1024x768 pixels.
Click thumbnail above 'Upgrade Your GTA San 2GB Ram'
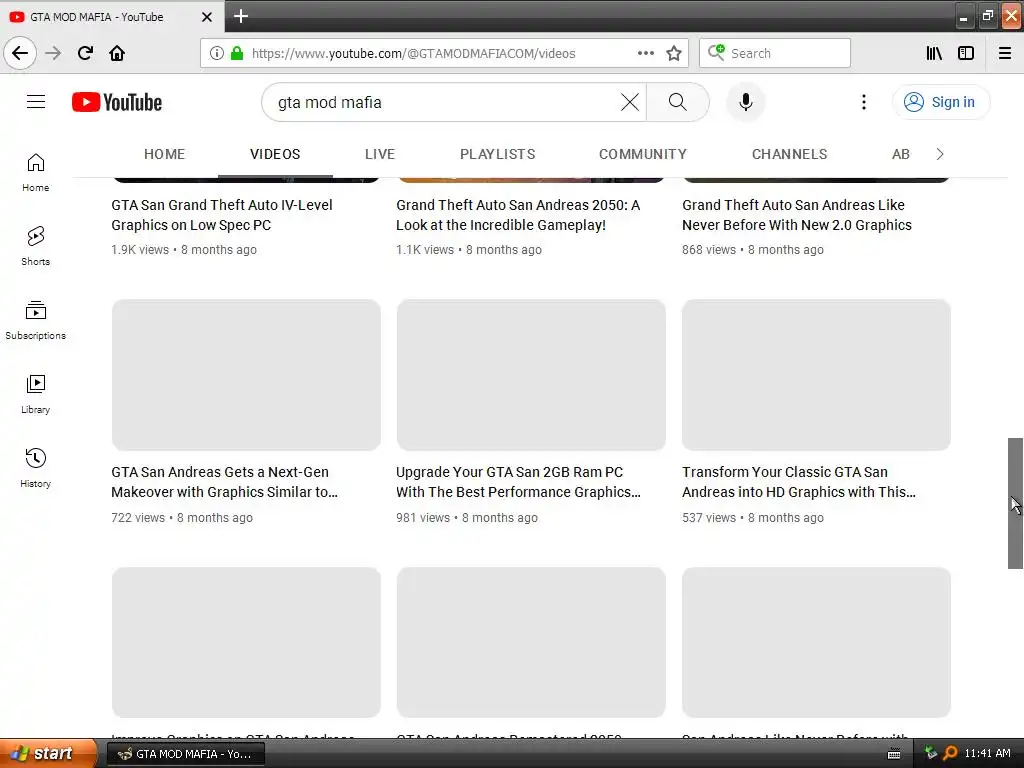point(531,375)
